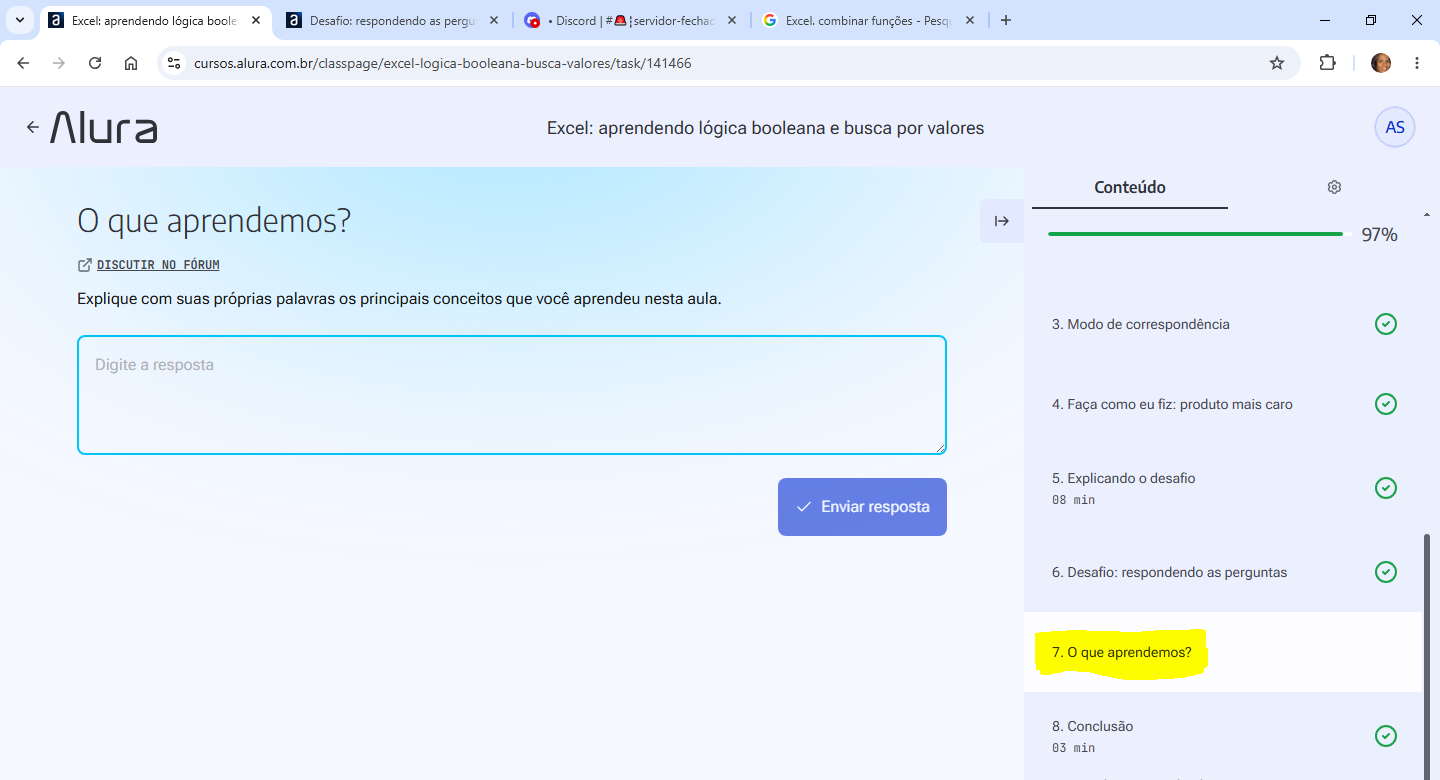The image size is (1440, 780).
Task: Go to the browser home page
Action: (x=131, y=63)
